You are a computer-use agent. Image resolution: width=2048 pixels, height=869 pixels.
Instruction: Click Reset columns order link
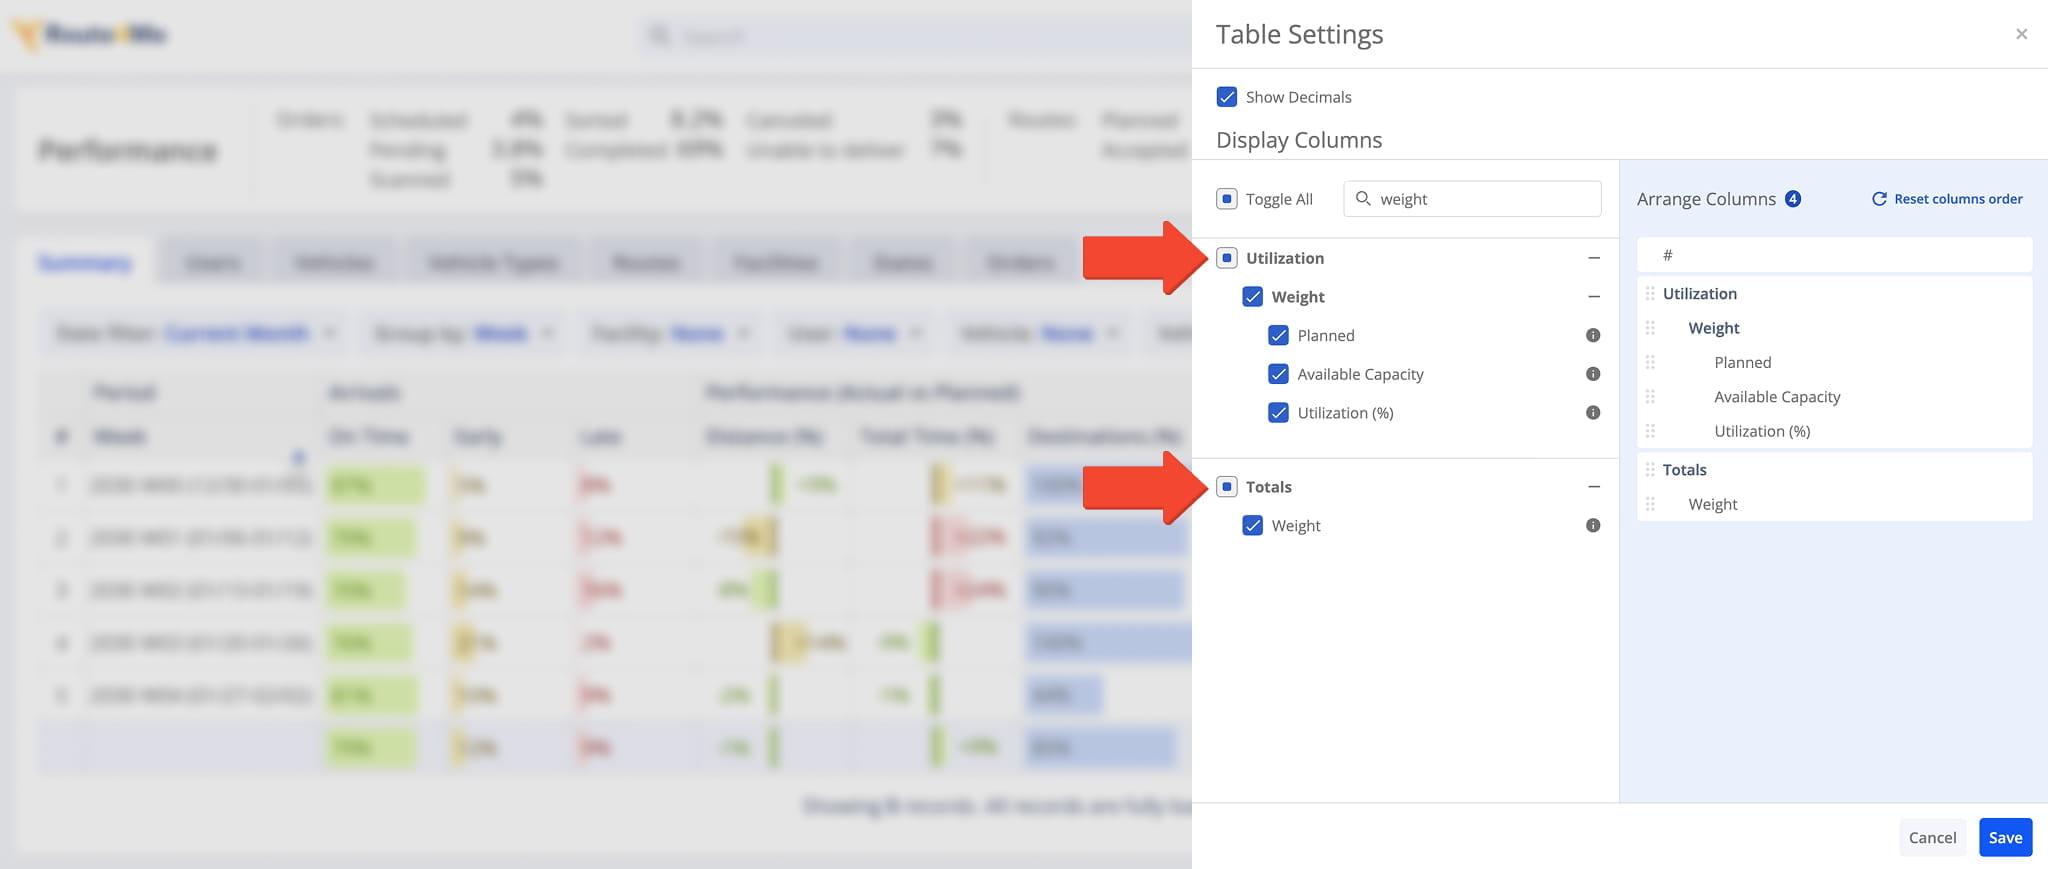pos(1947,199)
